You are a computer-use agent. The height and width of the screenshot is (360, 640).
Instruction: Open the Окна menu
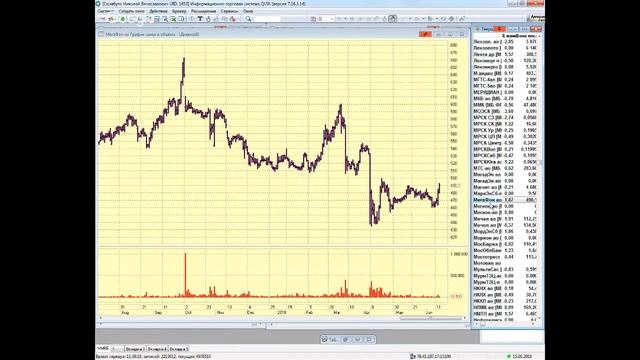click(248, 11)
